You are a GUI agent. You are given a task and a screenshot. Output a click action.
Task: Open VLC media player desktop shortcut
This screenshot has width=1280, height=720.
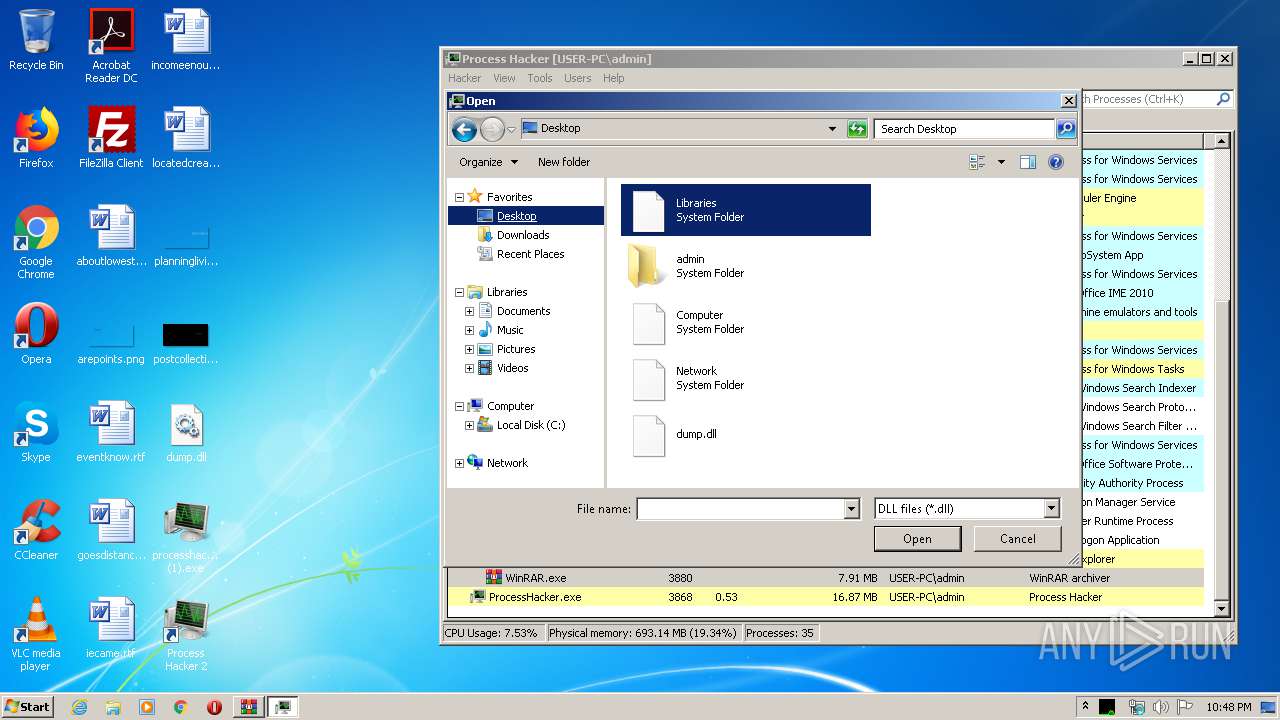36,634
